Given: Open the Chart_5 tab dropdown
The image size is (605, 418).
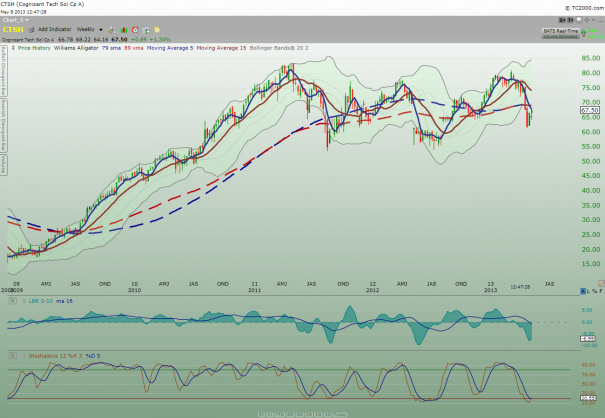Looking at the screenshot, I should click(x=15, y=20).
